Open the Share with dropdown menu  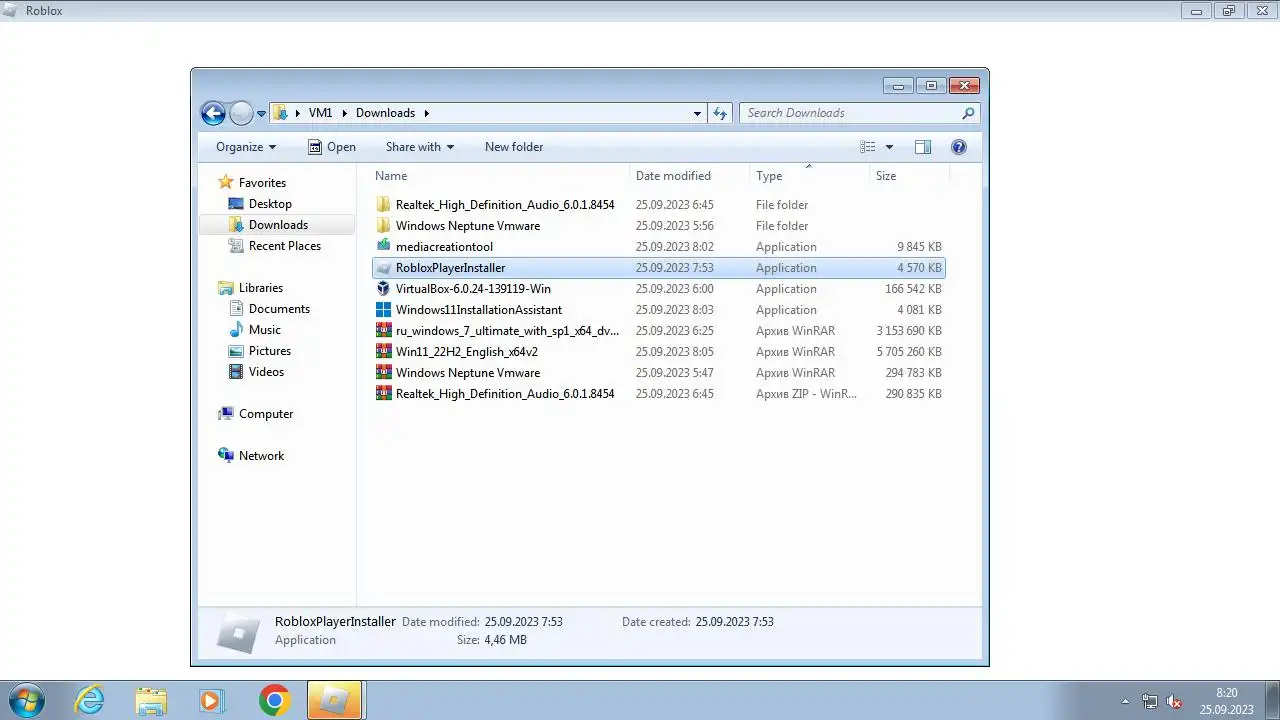pos(420,147)
